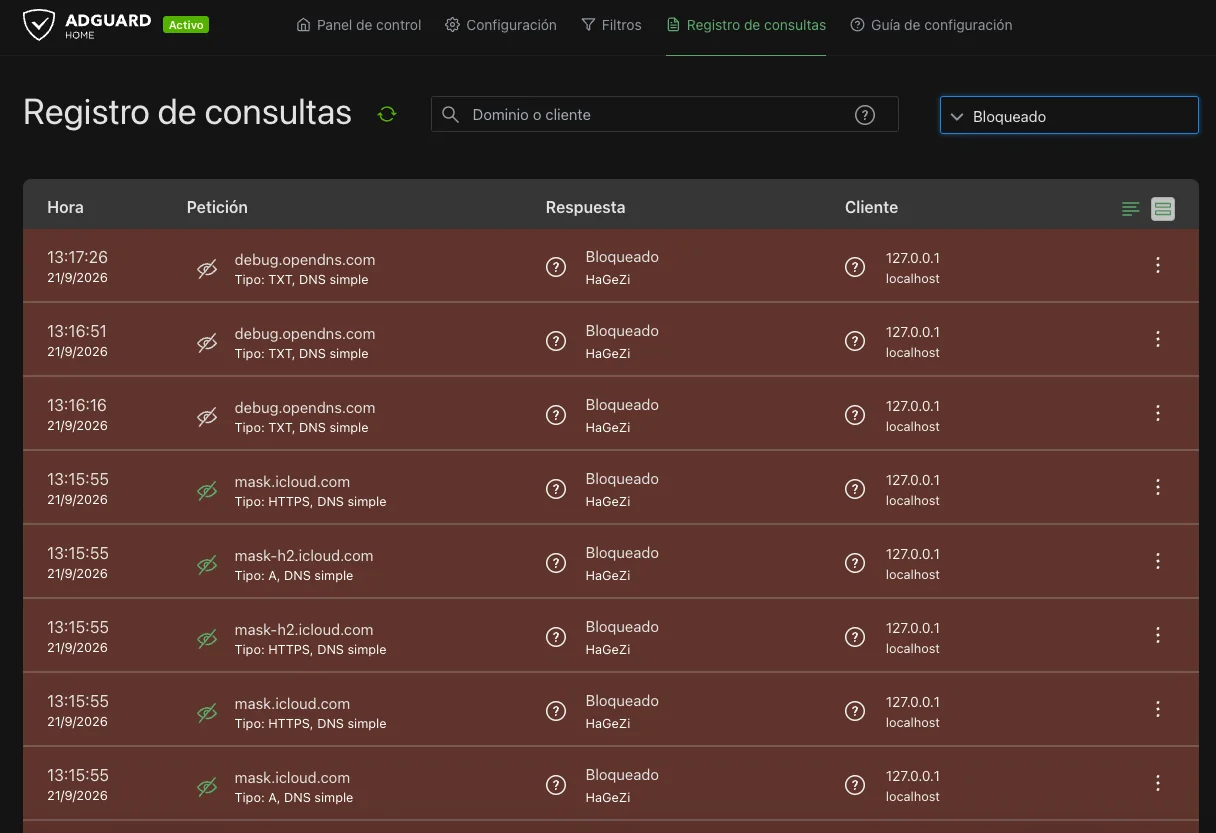Show client info icon for 13:16:51 row
This screenshot has height=833, width=1216.
pos(855,341)
